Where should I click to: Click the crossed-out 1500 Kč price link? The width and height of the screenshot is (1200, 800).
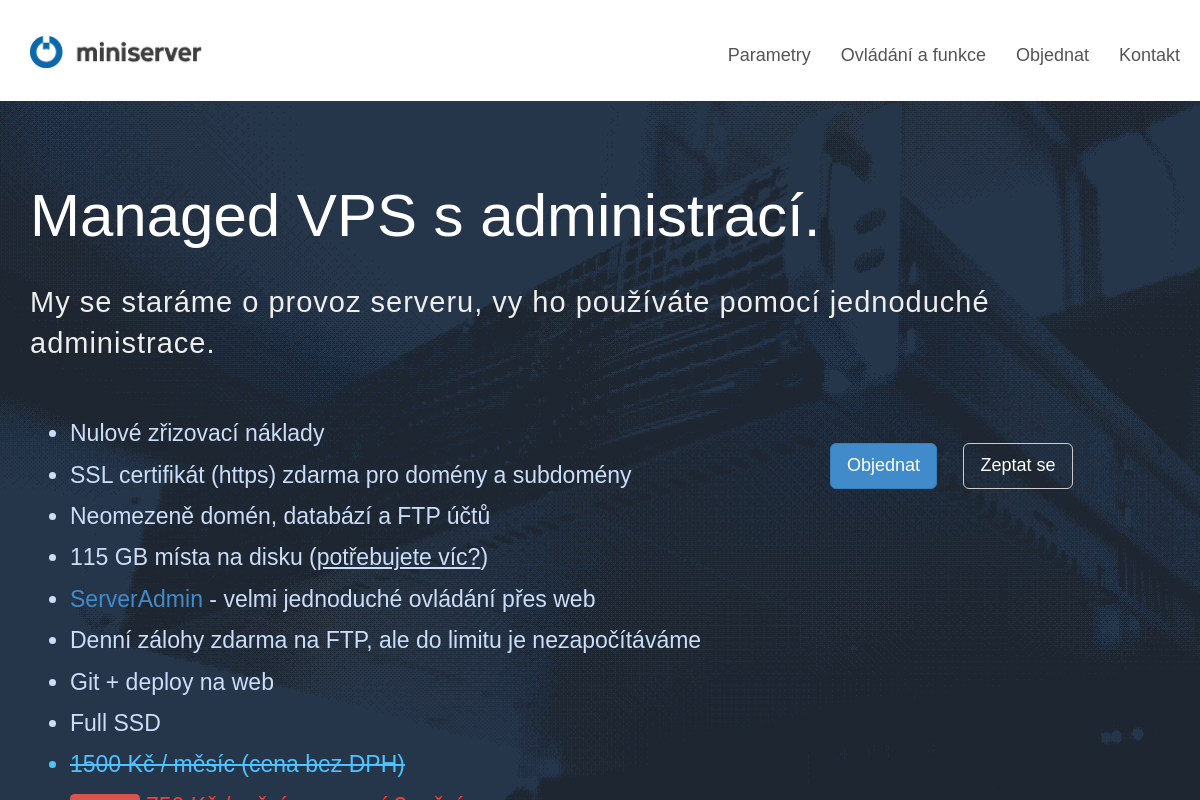point(237,763)
